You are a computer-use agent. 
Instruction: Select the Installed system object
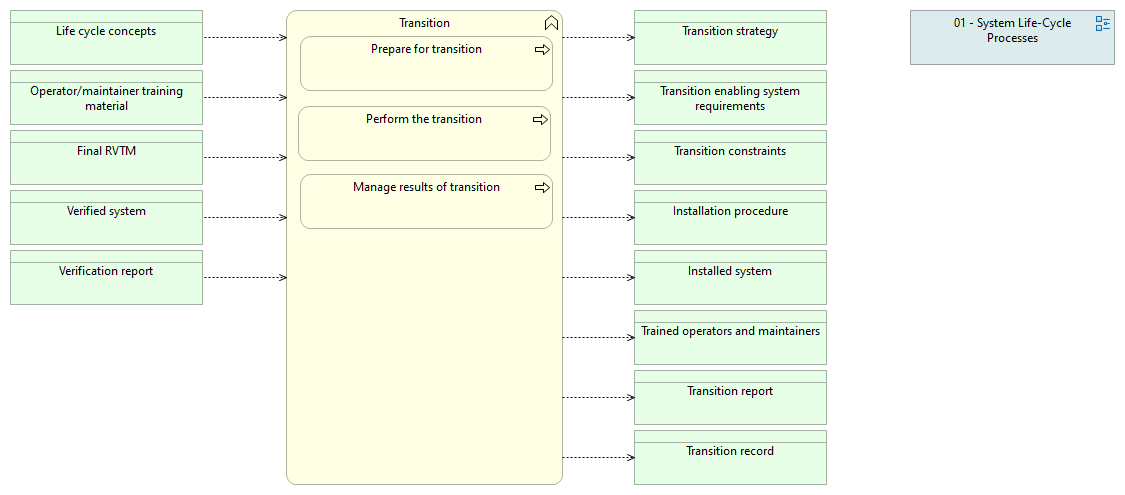730,278
